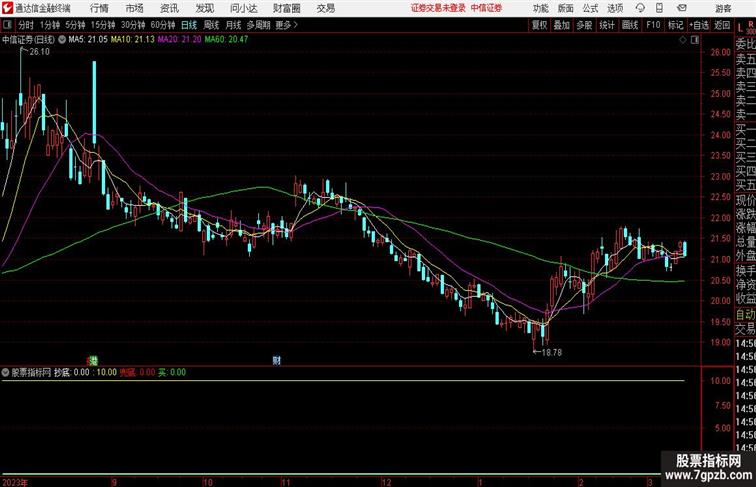Open the mail envelope icon

(682, 8)
